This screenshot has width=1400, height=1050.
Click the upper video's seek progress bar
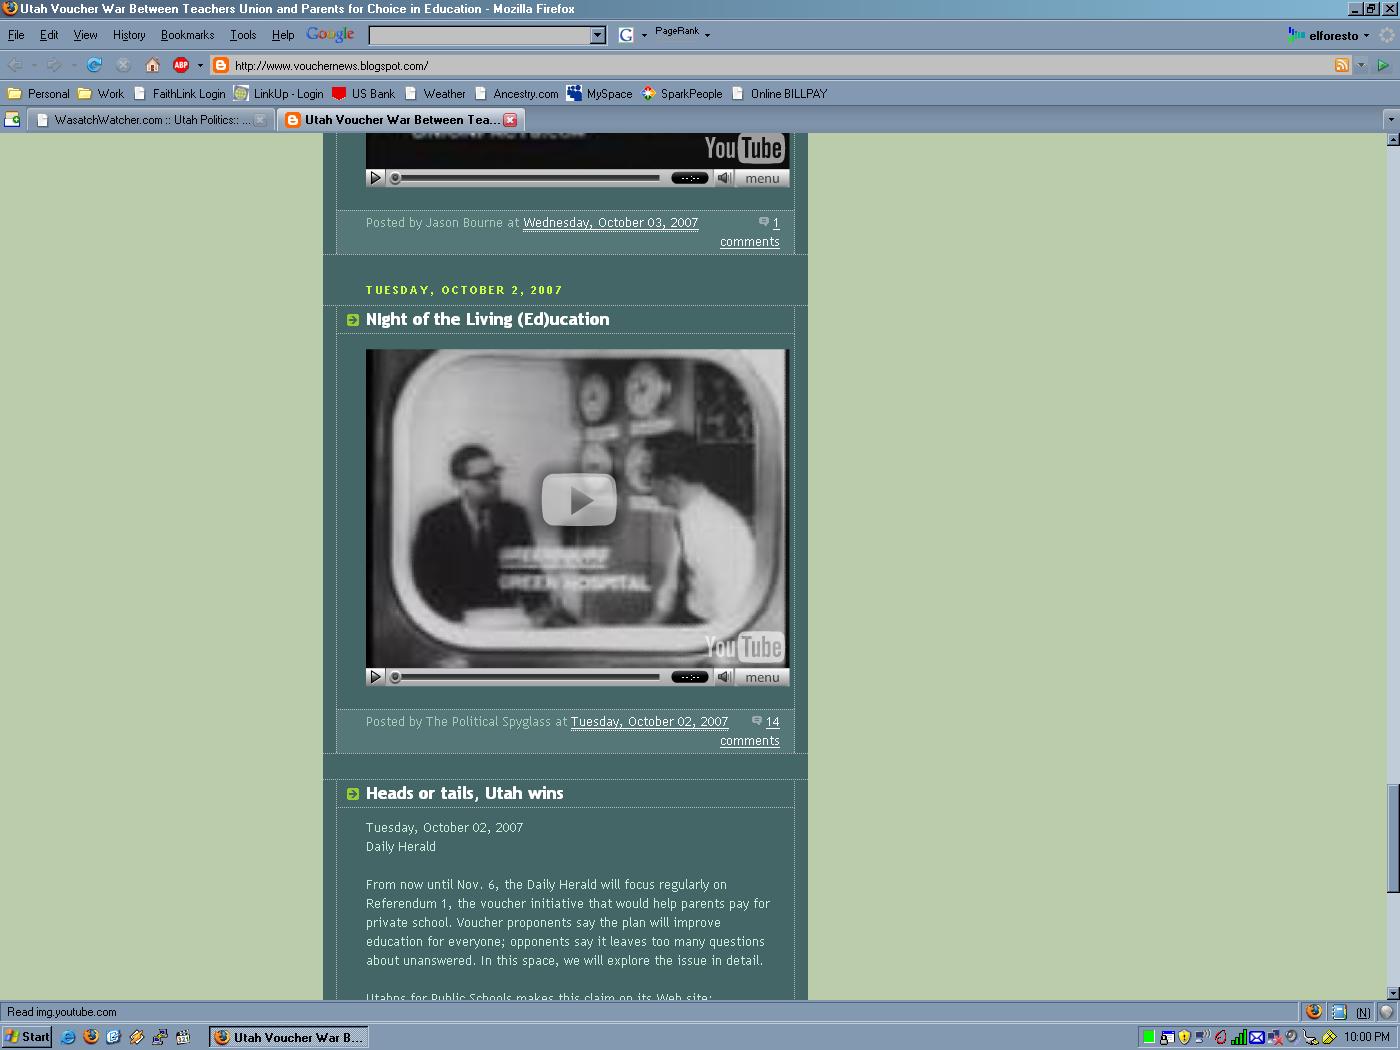[x=524, y=178]
